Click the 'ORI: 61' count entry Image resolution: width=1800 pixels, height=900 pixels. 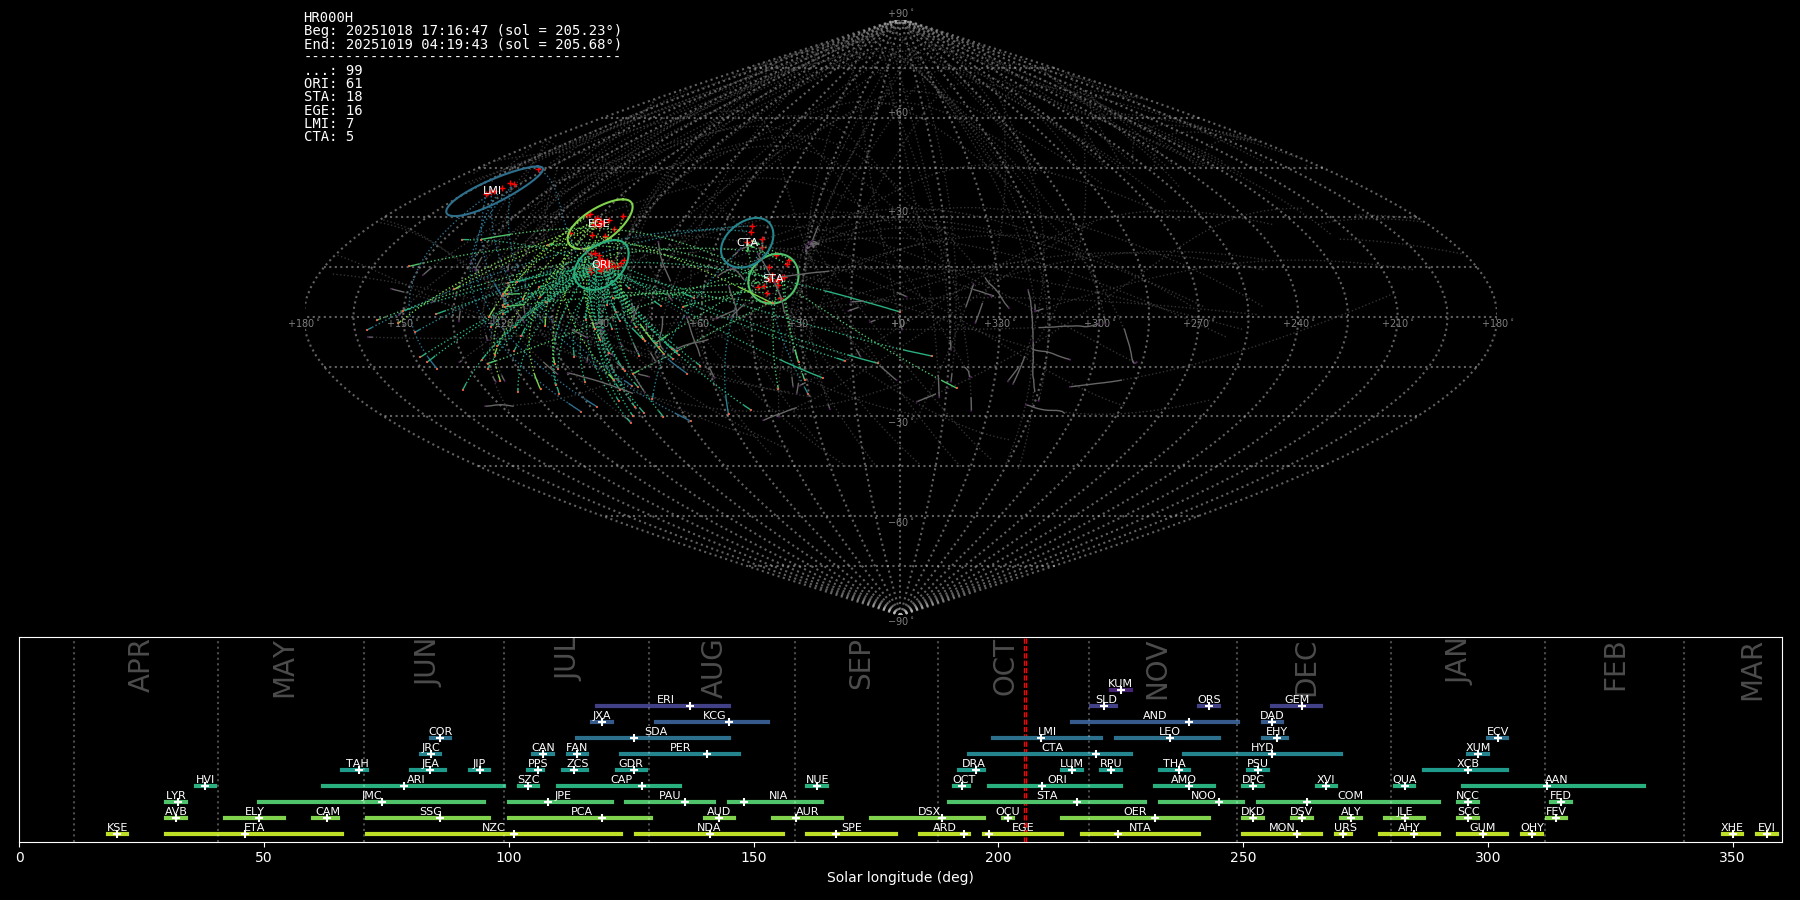(x=333, y=84)
